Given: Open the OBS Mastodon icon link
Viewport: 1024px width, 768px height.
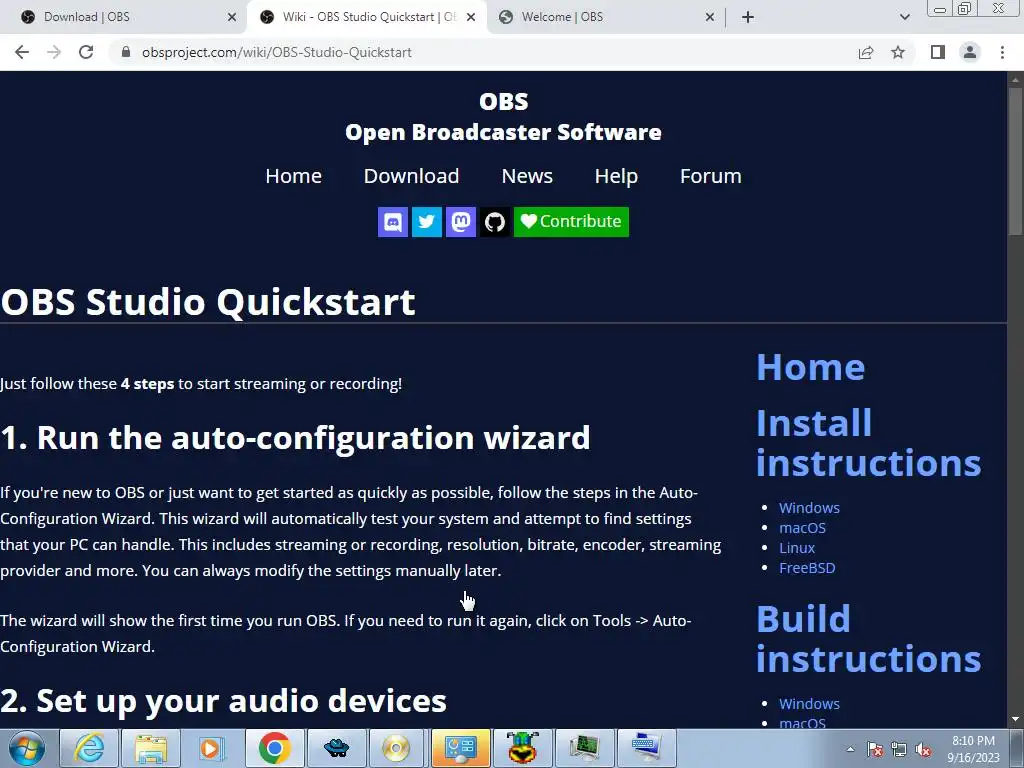Looking at the screenshot, I should coord(460,222).
